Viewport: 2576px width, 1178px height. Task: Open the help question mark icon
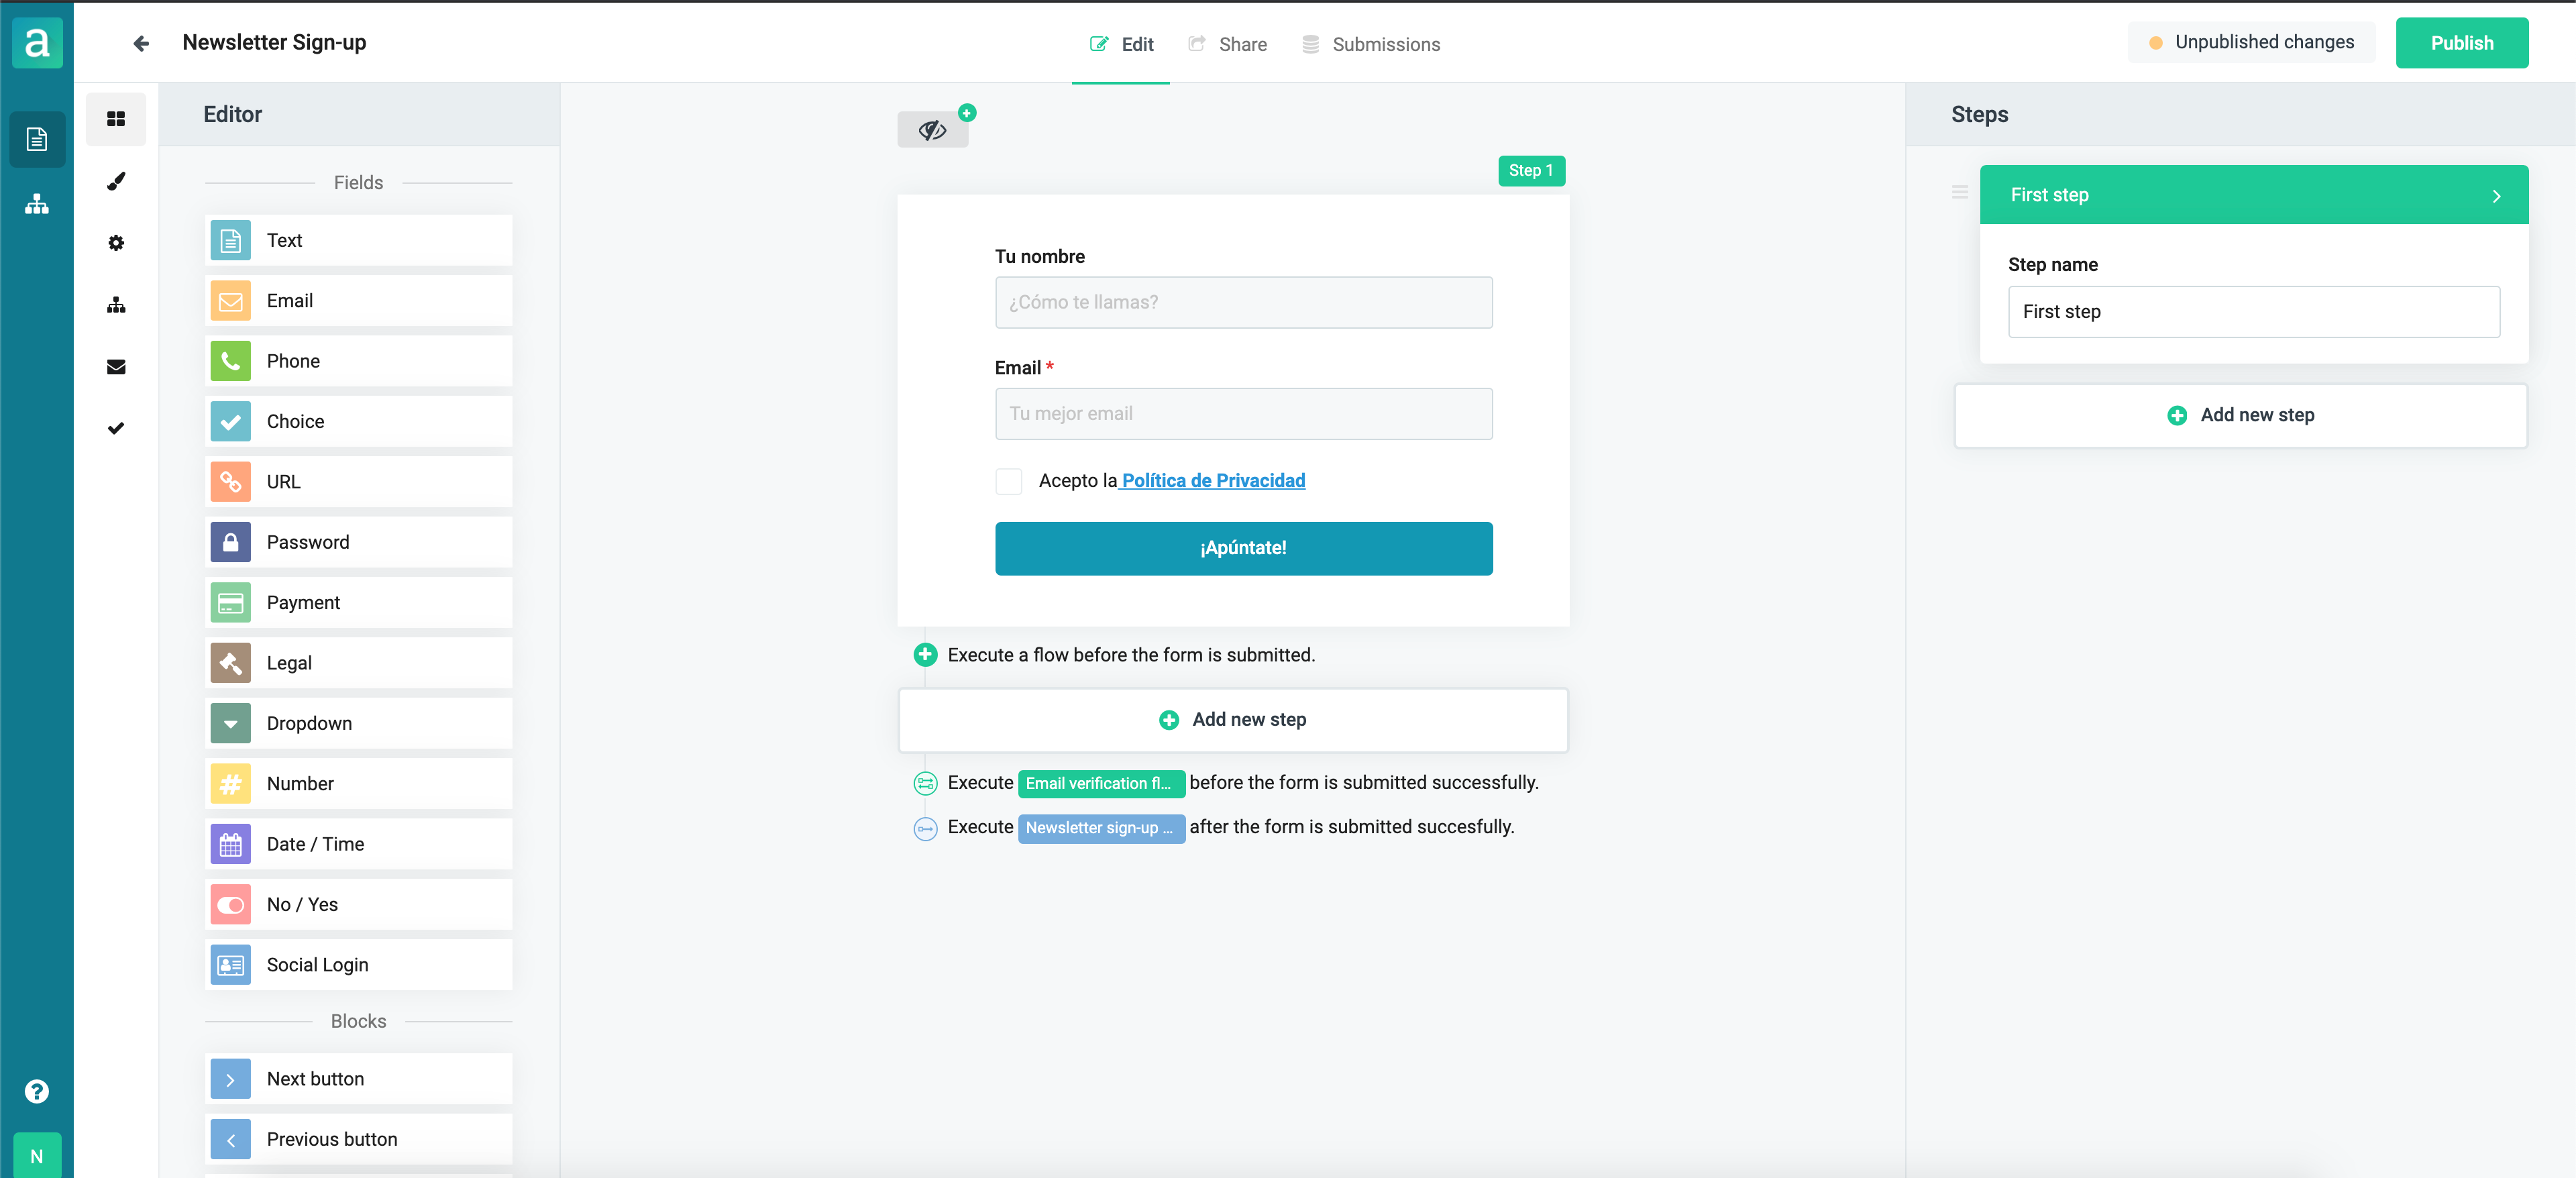[x=37, y=1091]
